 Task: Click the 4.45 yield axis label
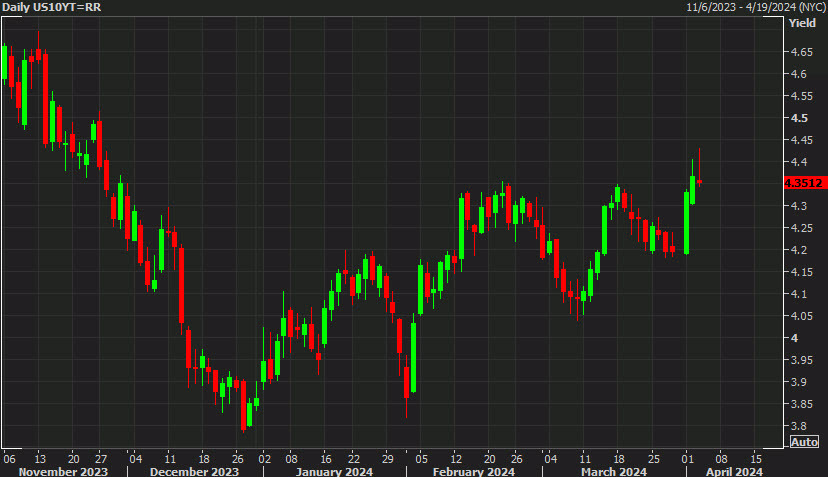(x=802, y=140)
